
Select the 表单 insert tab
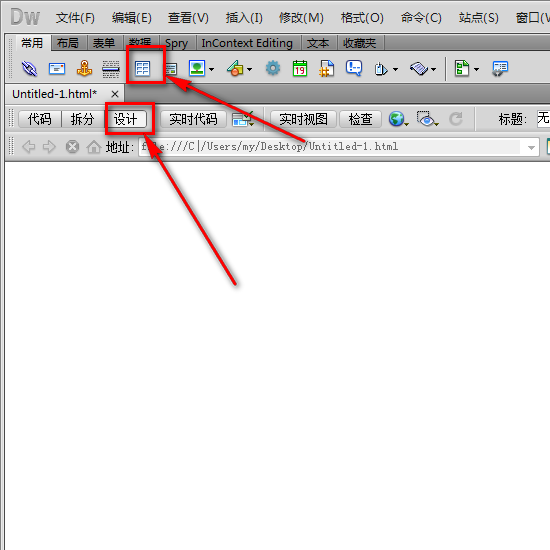pyautogui.click(x=104, y=43)
